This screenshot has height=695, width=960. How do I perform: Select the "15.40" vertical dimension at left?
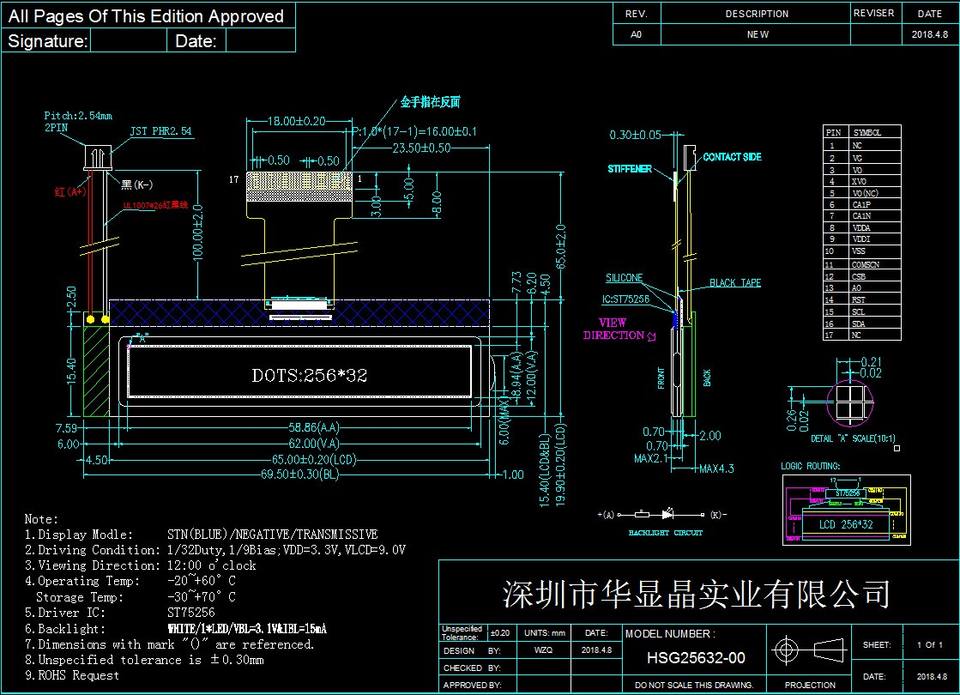(x=71, y=372)
